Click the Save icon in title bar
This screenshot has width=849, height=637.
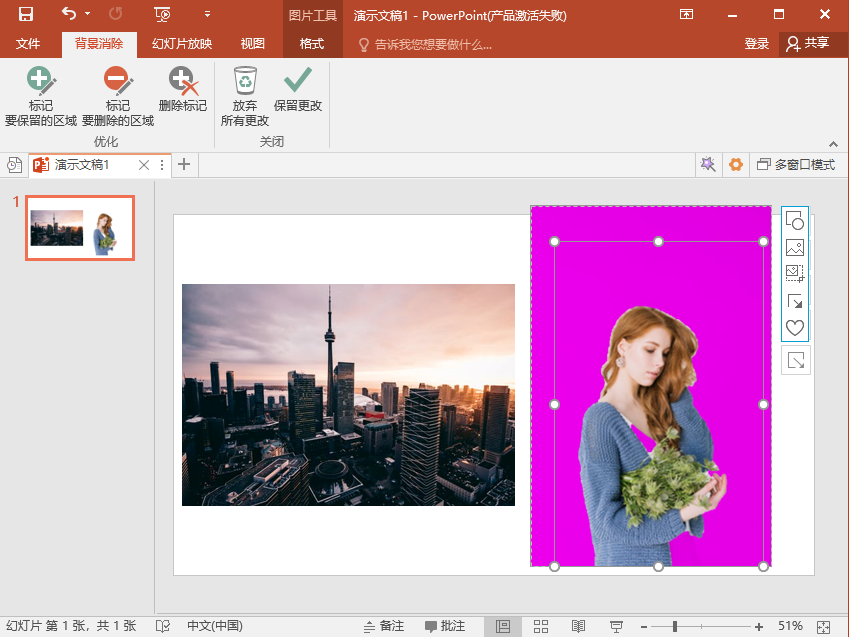[25, 14]
